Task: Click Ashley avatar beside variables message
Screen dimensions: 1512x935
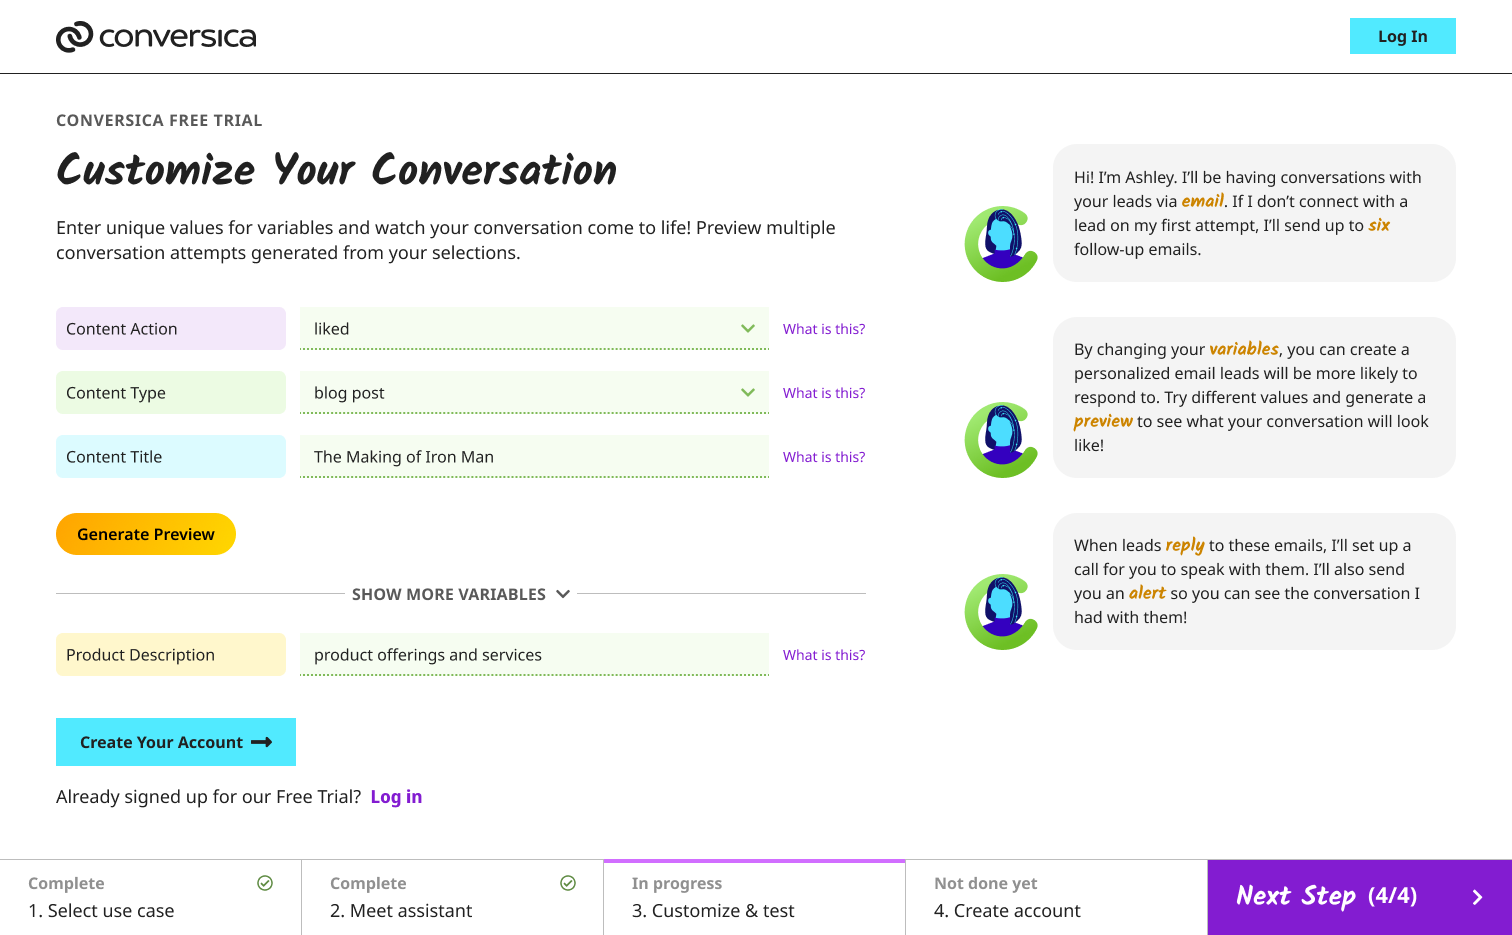Action: click(x=1001, y=440)
